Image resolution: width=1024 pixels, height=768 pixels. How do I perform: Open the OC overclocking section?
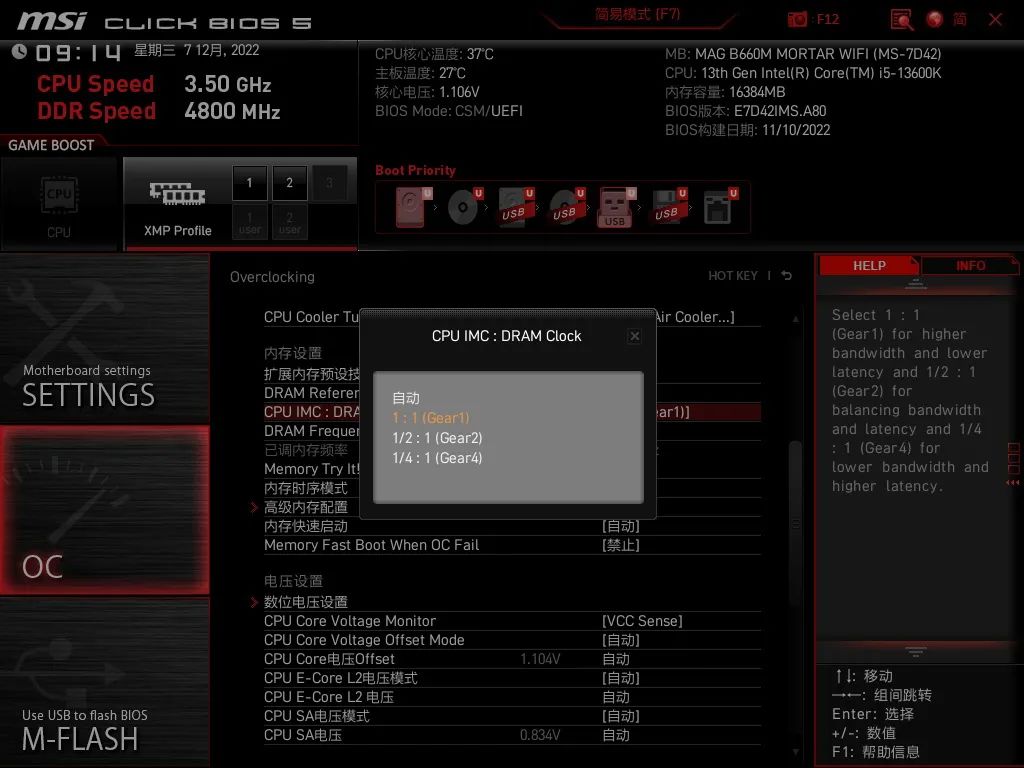(104, 510)
